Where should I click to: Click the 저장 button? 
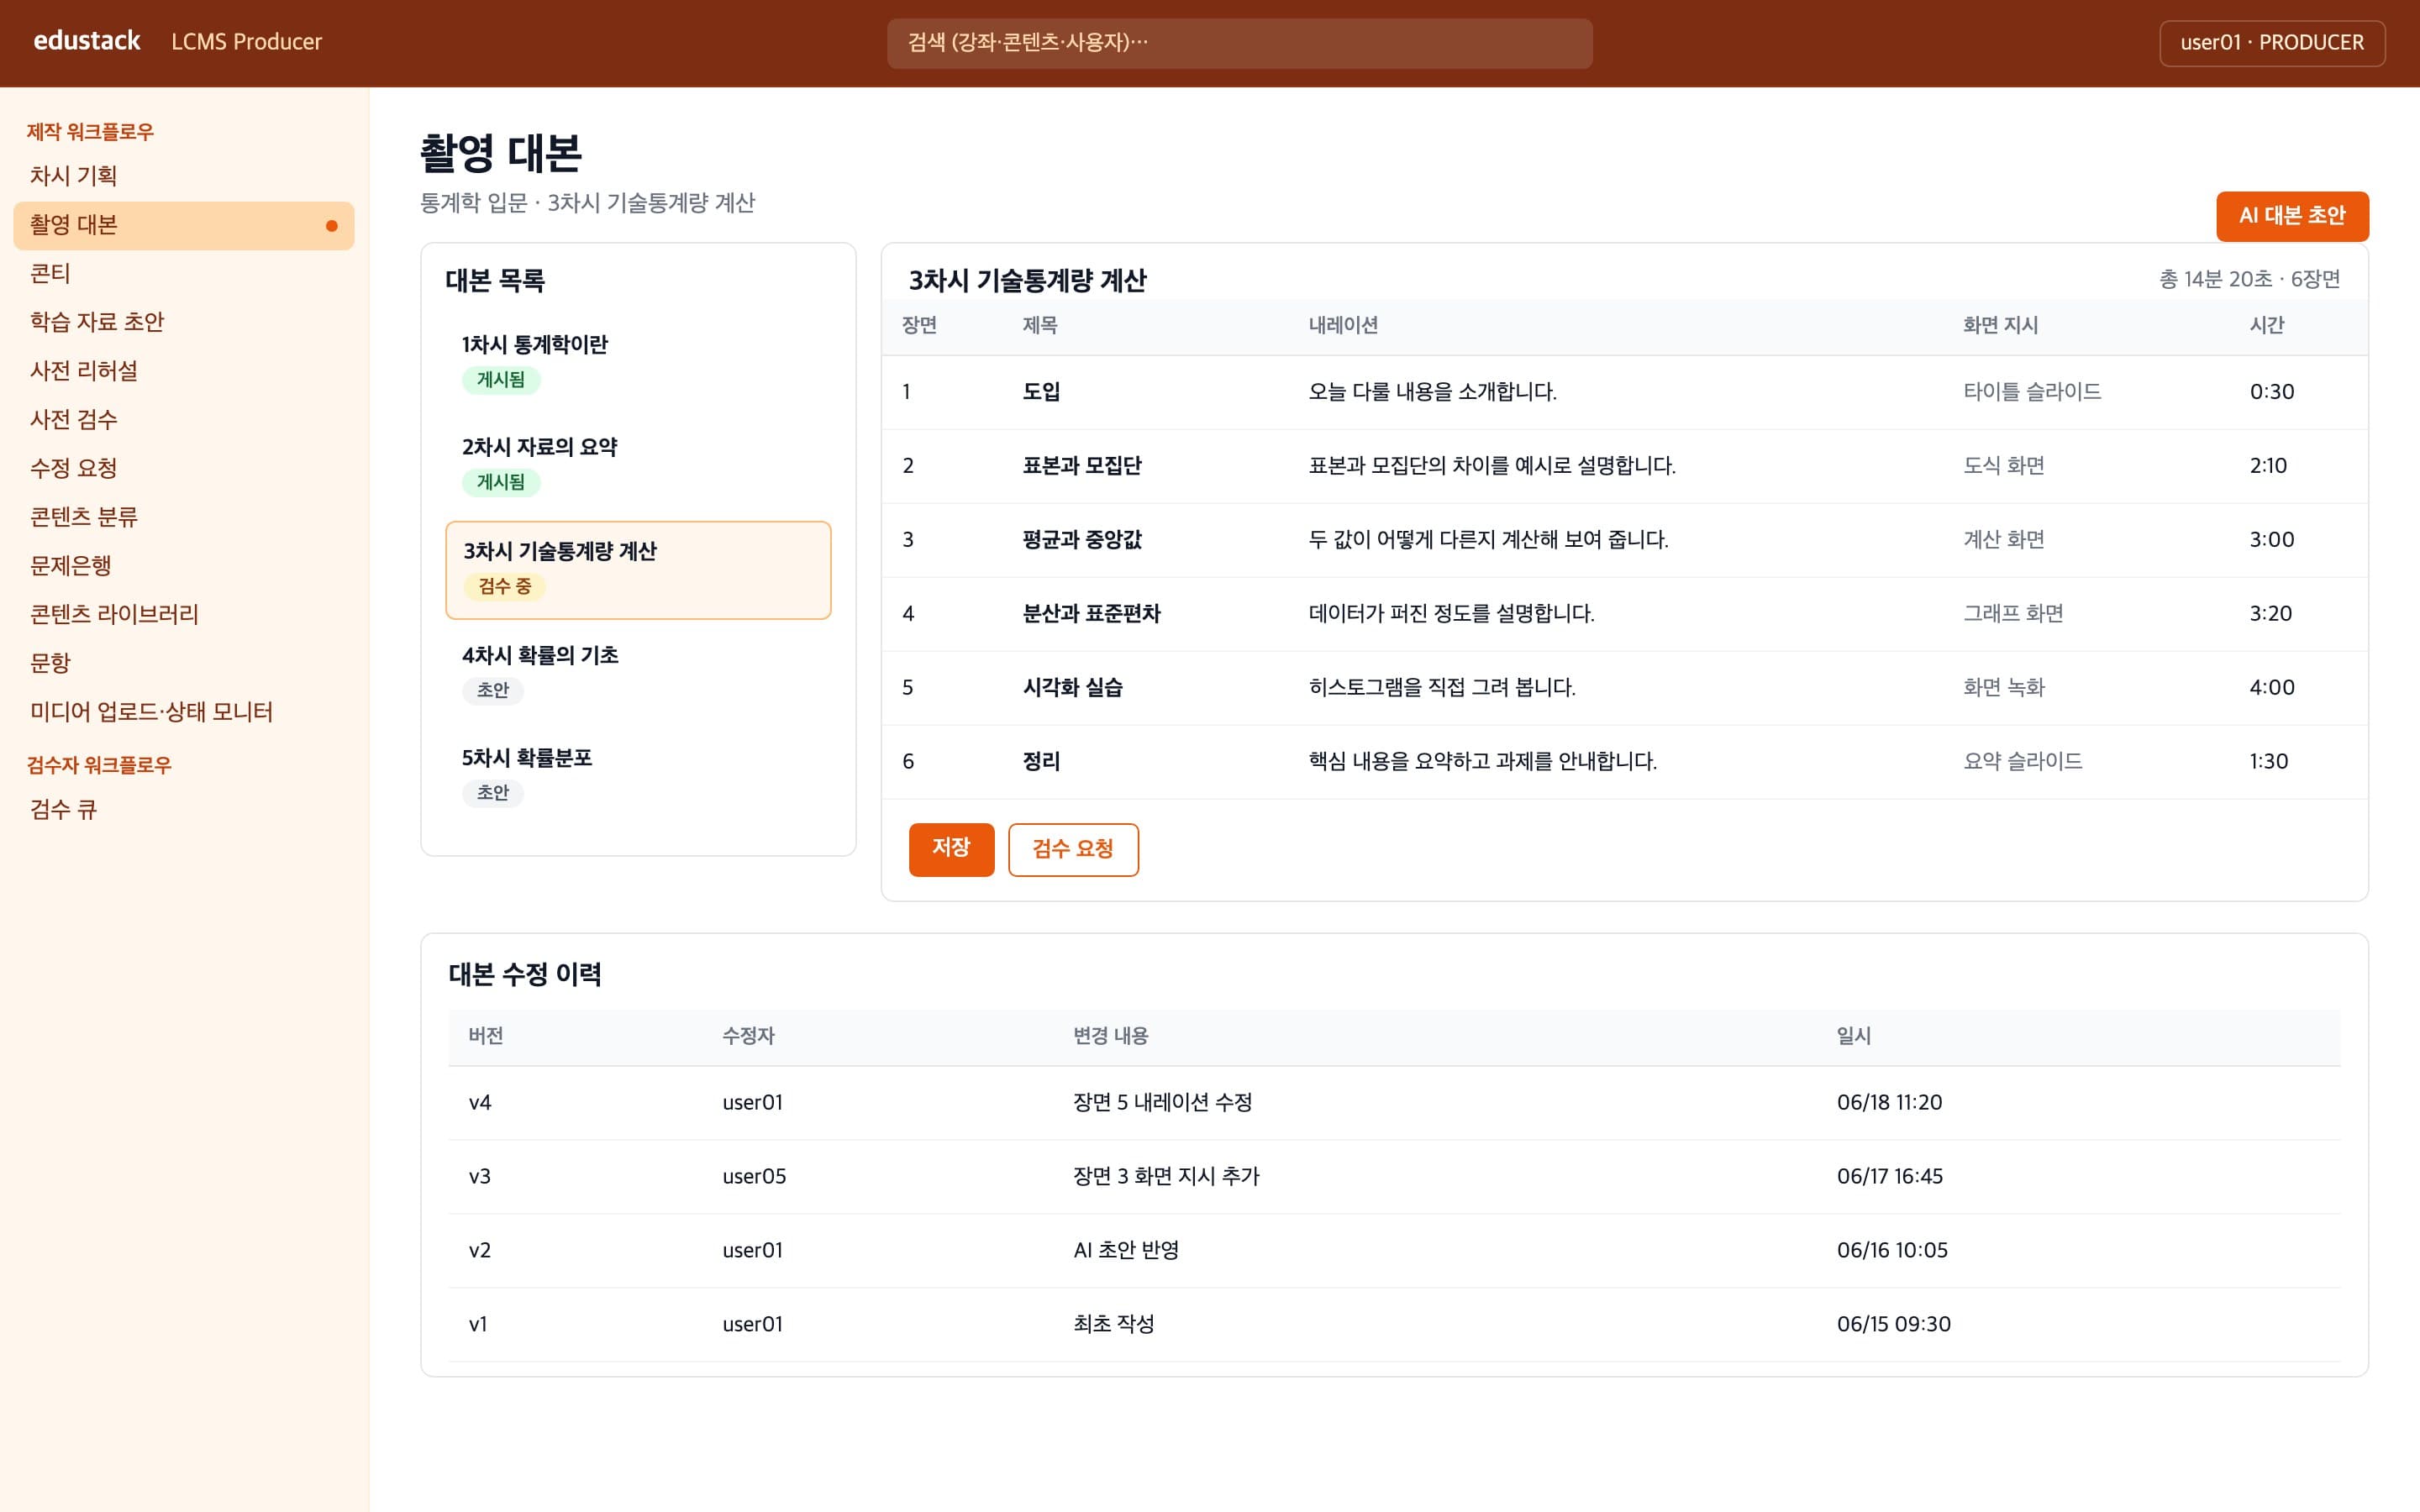[951, 849]
